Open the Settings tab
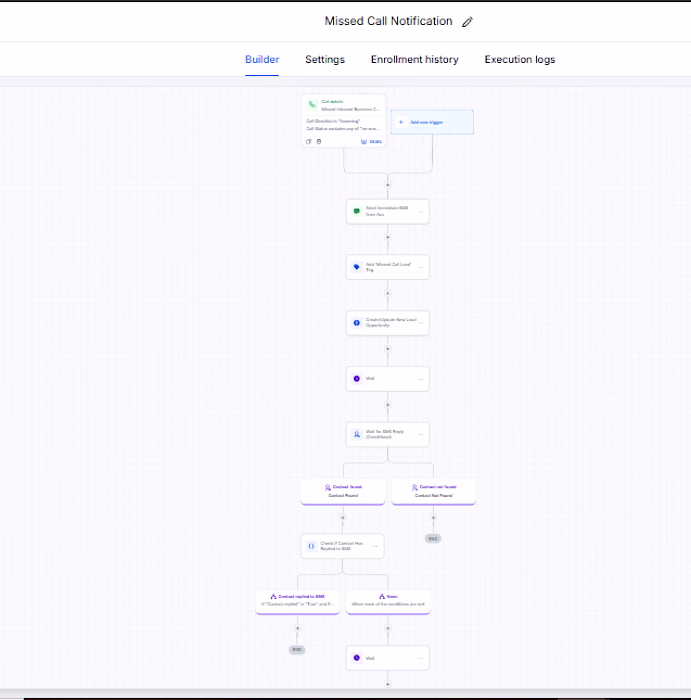Screen dimensions: 691x700 (325, 59)
